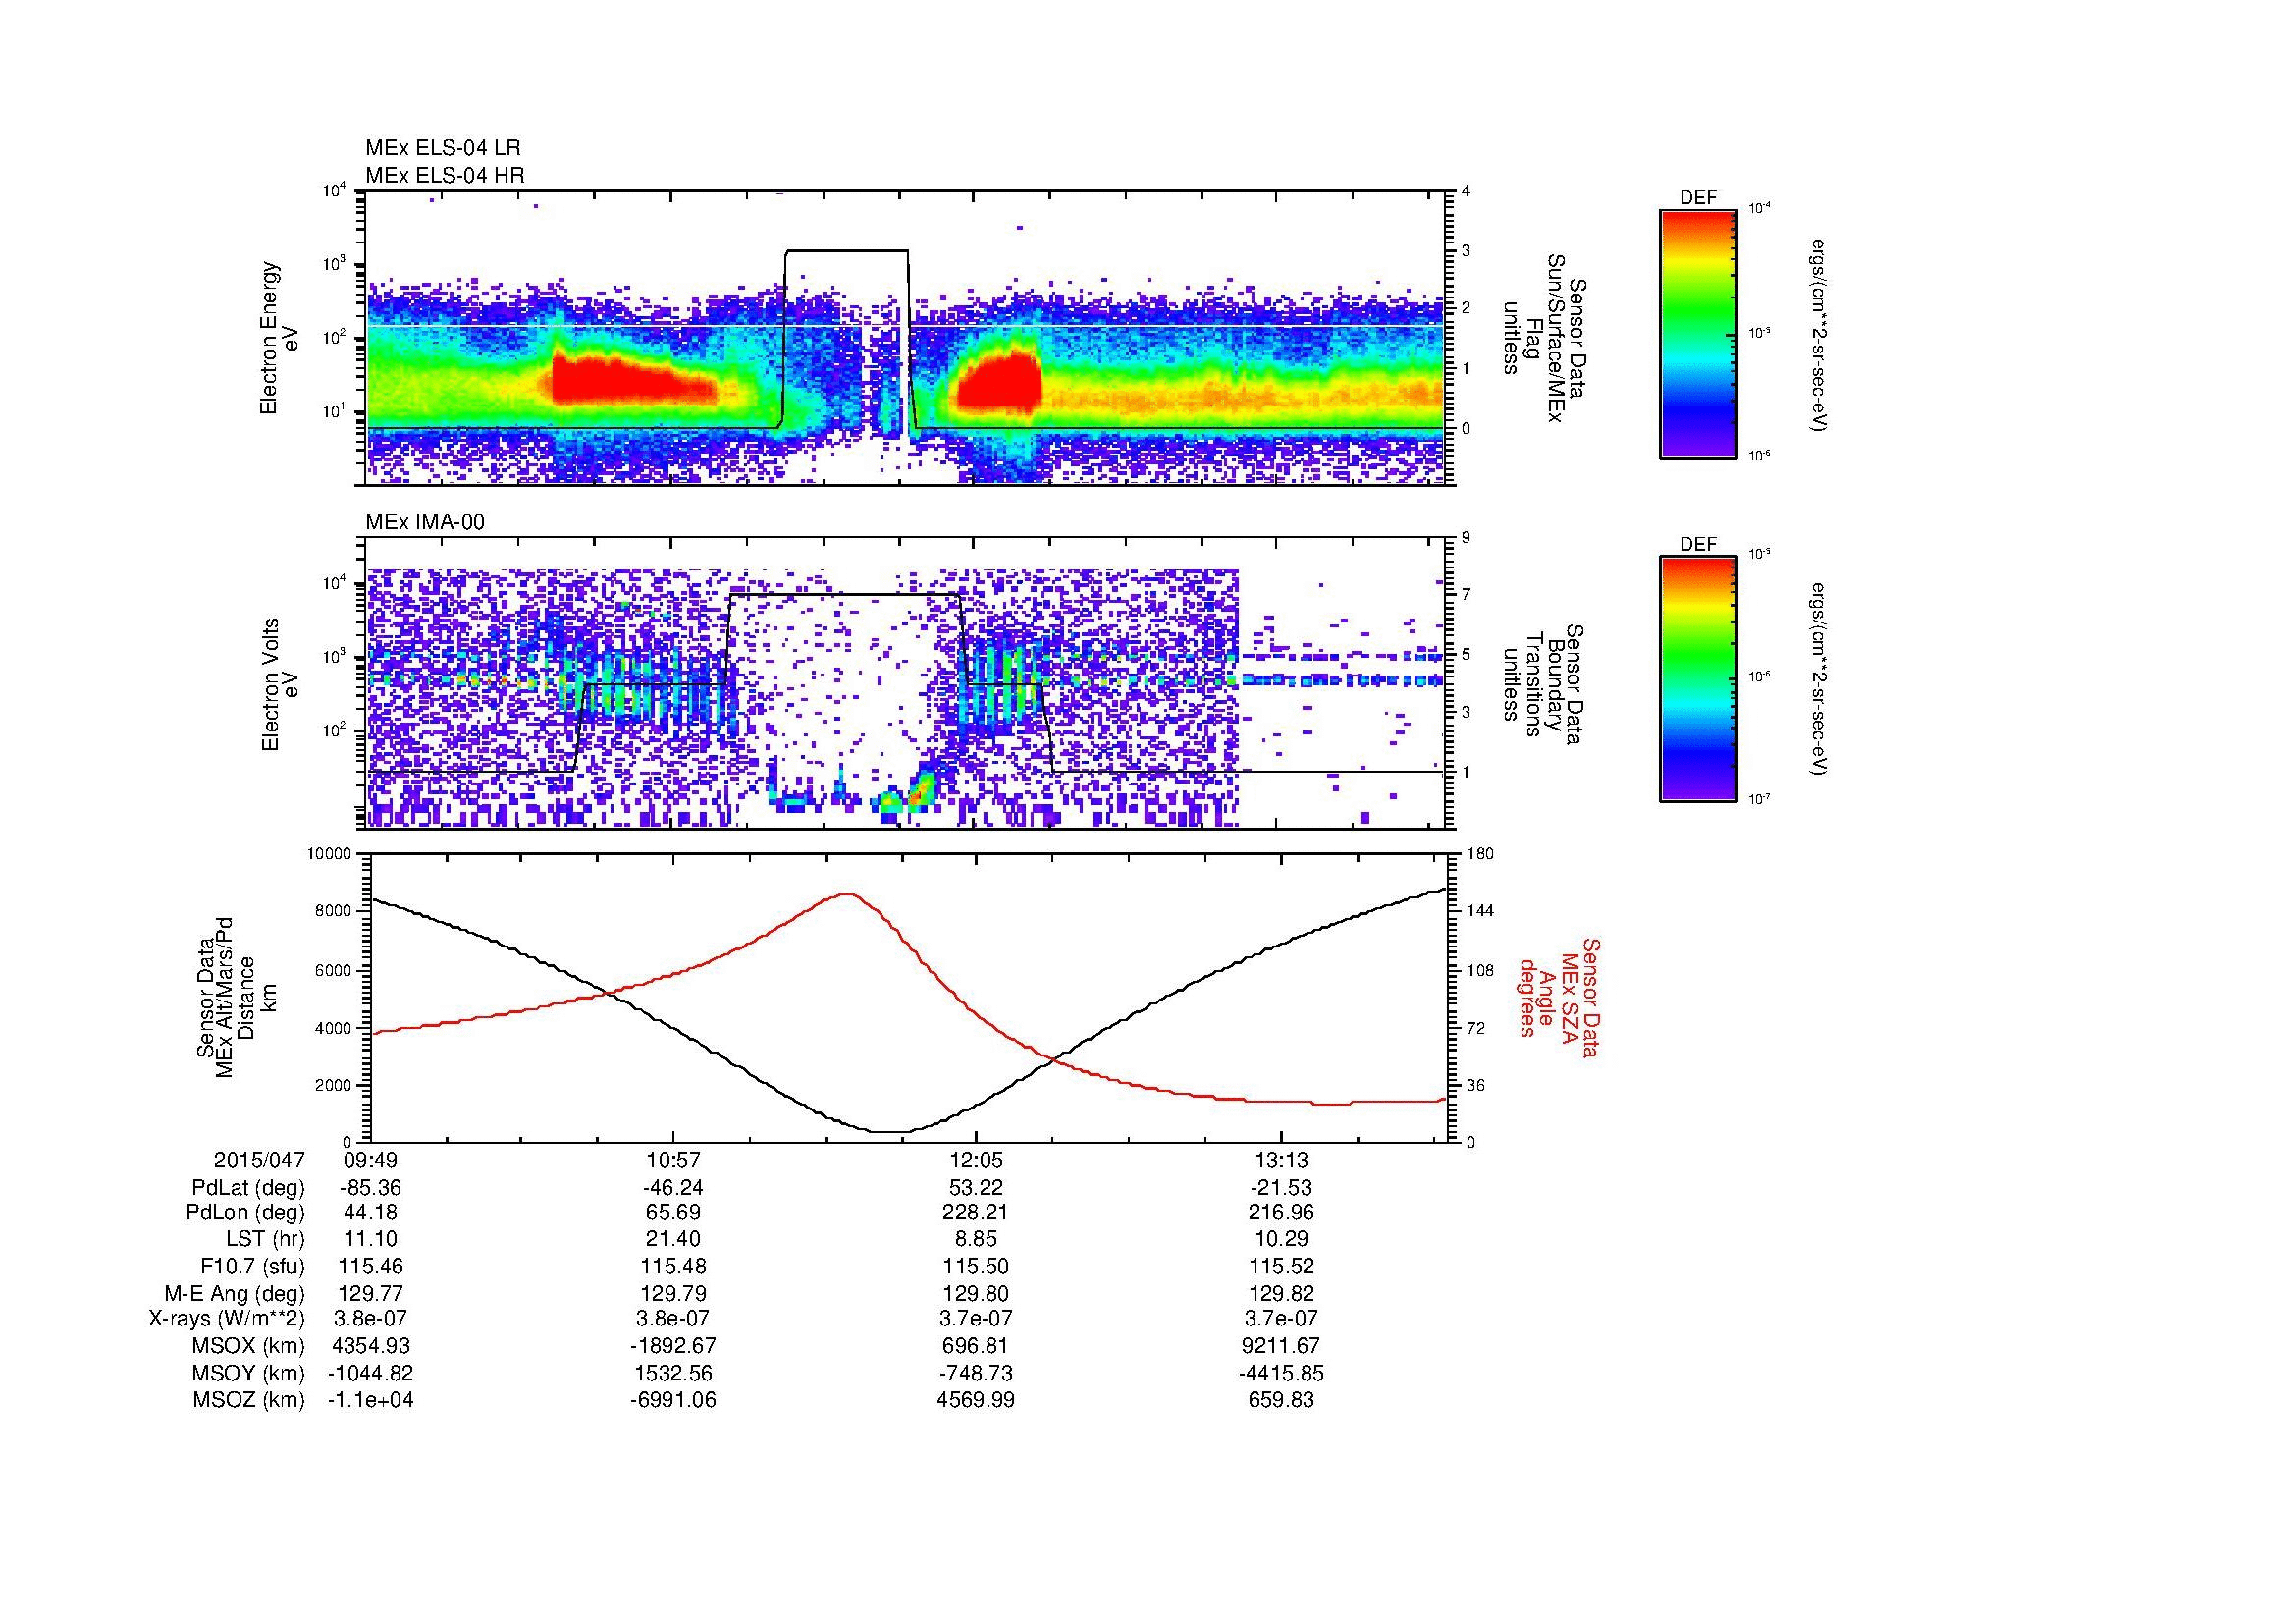This screenshot has height=1623, width=2296.
Task: Click the PdLon value '216.96'
Action: click(x=1281, y=1213)
